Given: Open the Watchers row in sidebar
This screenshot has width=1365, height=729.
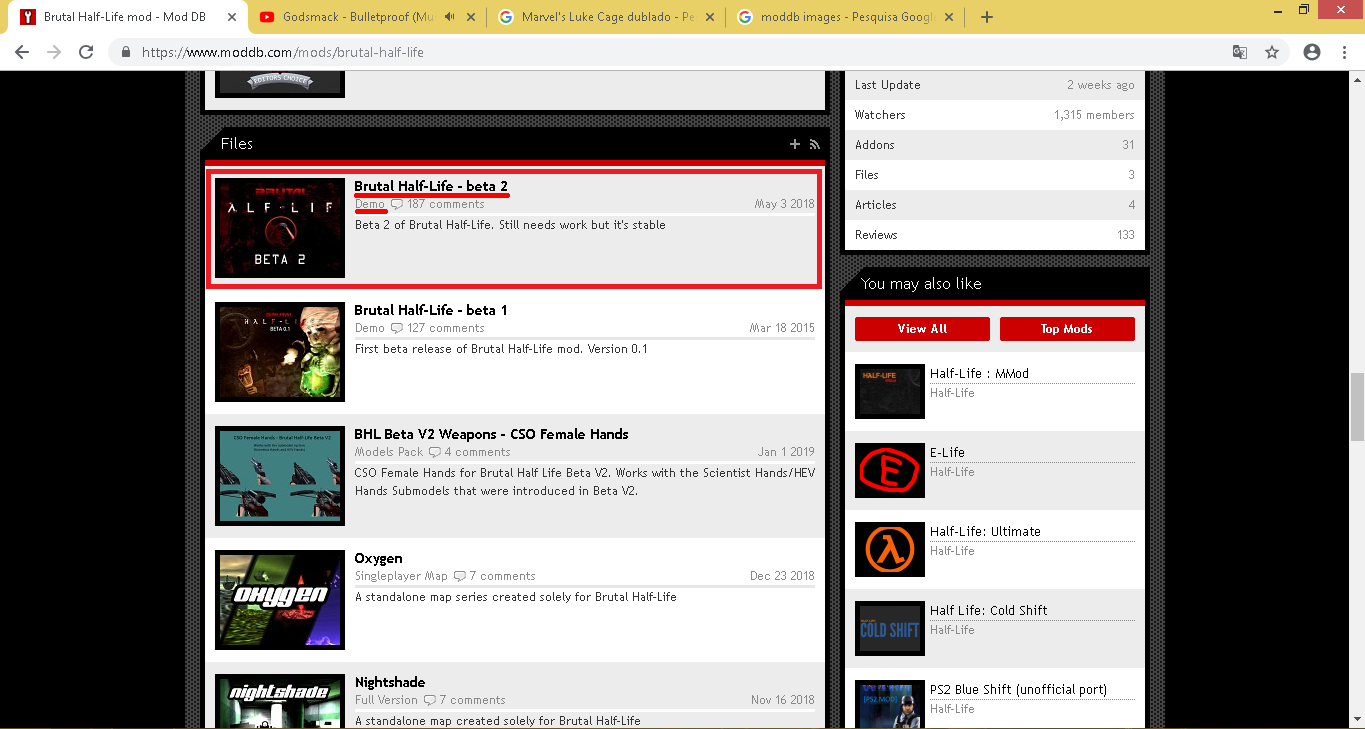Looking at the screenshot, I should (x=995, y=115).
